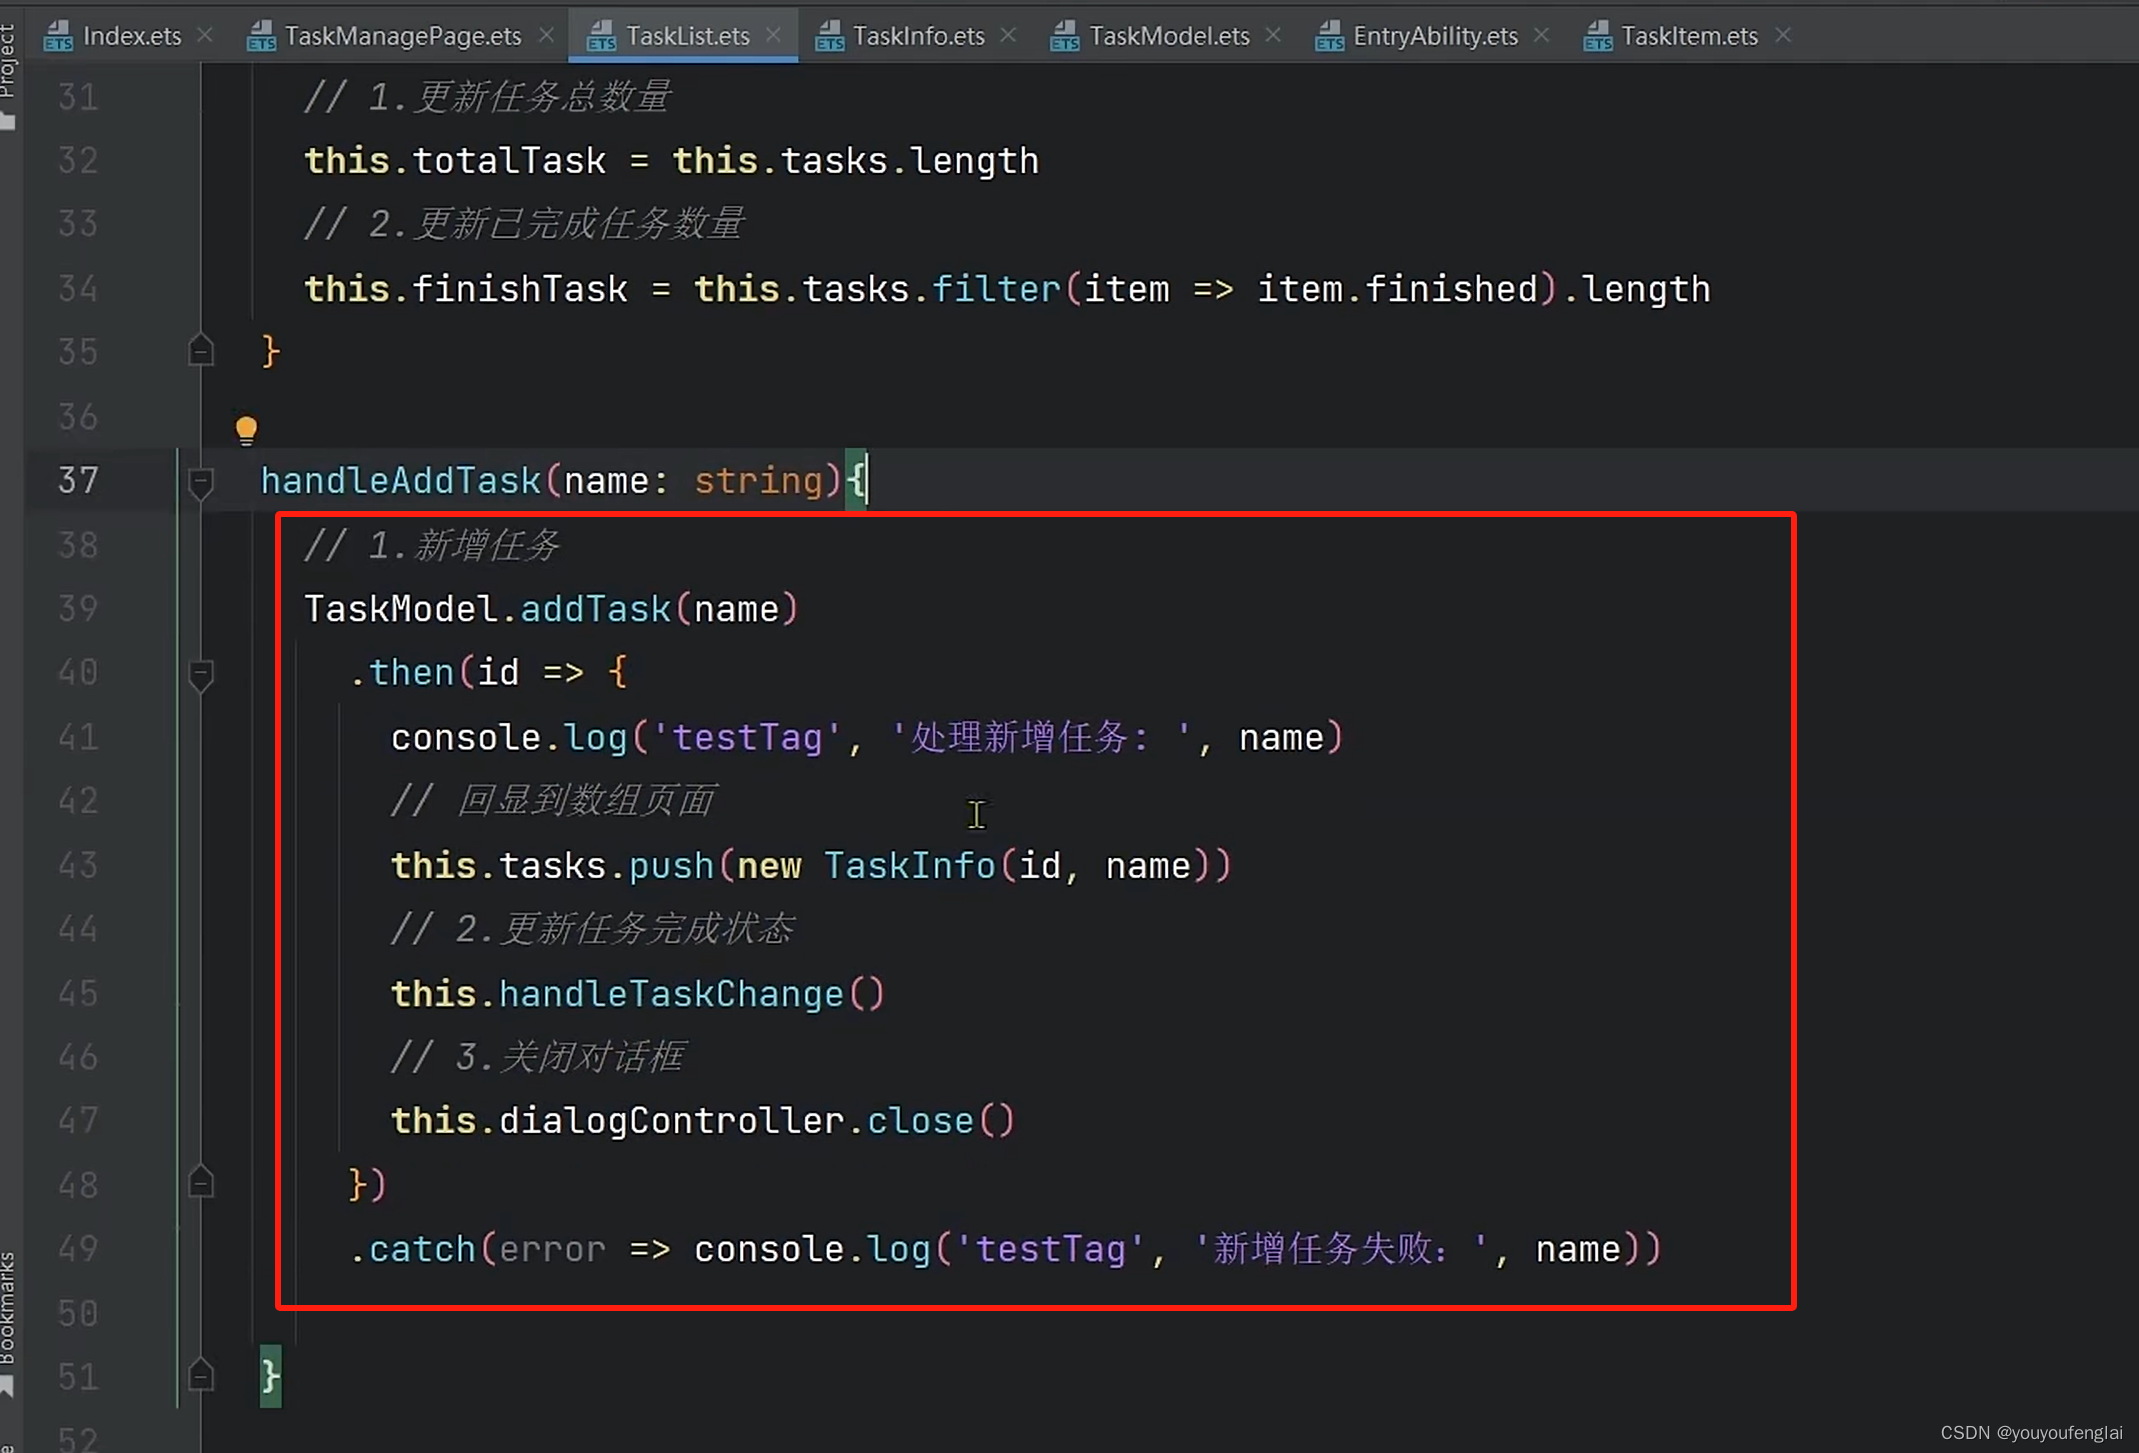Click the ETS file icon on TaskModel.ets tab
2139x1453 pixels.
coord(1064,36)
